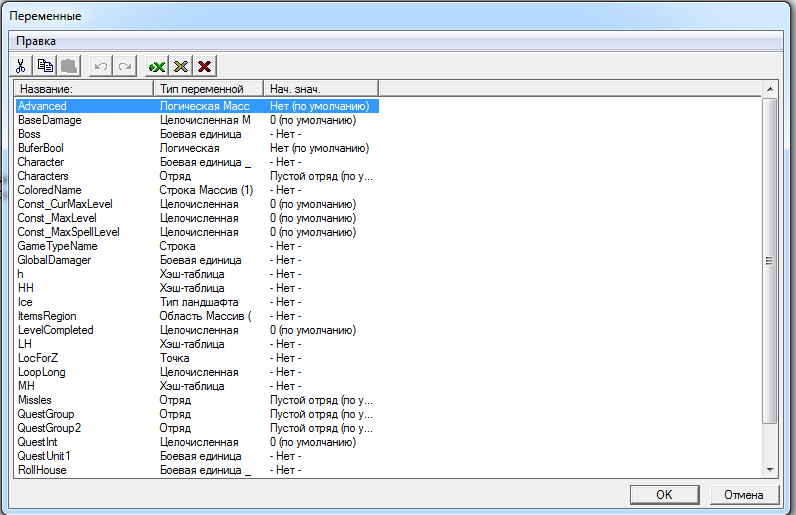Image resolution: width=796 pixels, height=515 pixels.
Task: Click the Edit variable yellow icon
Action: 181,66
